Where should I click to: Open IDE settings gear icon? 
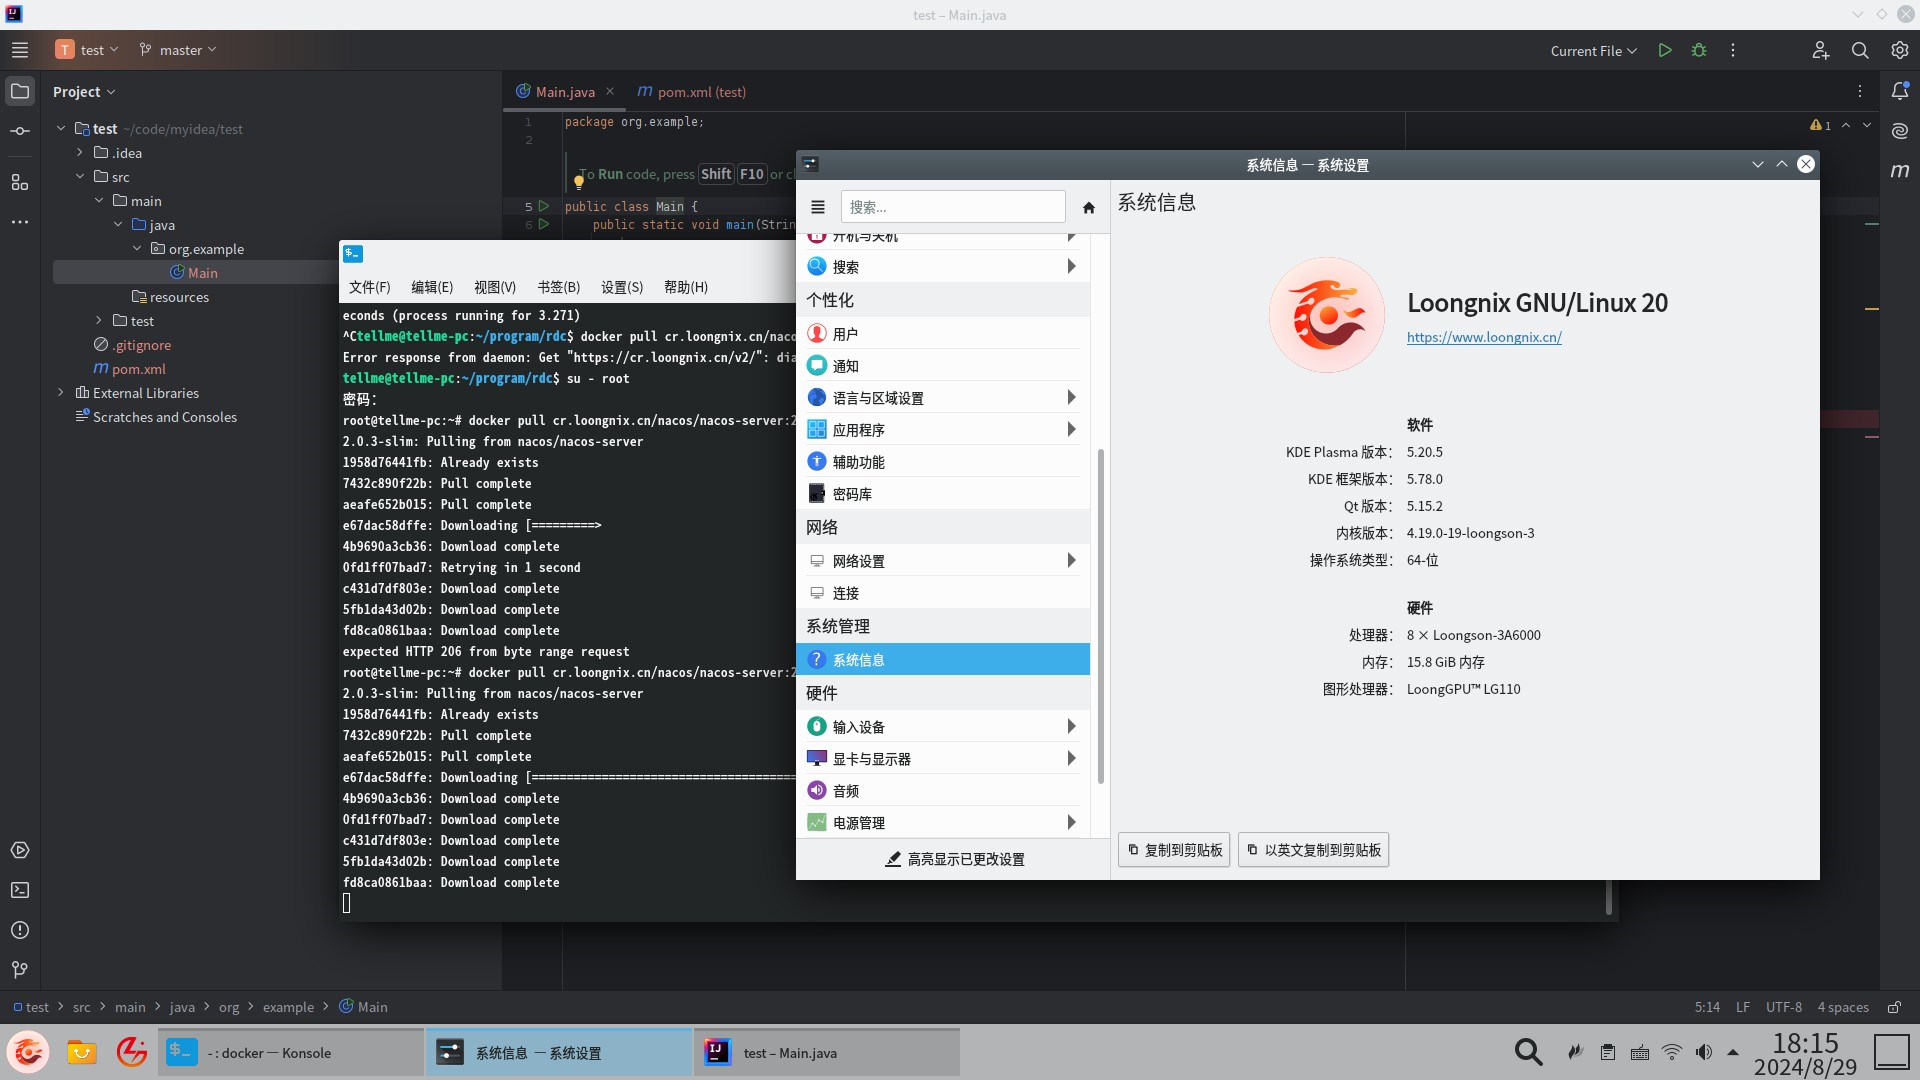(1900, 50)
